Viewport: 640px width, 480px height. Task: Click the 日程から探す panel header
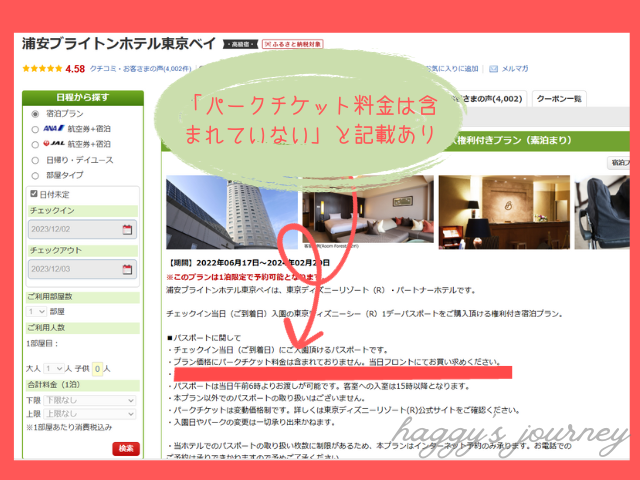[x=83, y=98]
